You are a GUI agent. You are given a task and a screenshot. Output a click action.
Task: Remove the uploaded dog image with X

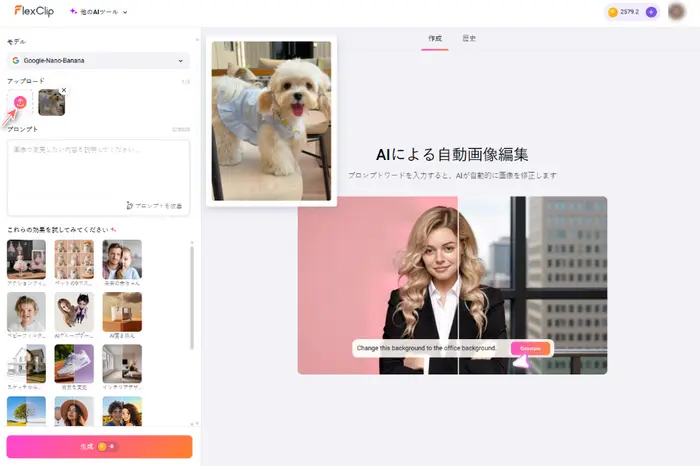tap(64, 90)
